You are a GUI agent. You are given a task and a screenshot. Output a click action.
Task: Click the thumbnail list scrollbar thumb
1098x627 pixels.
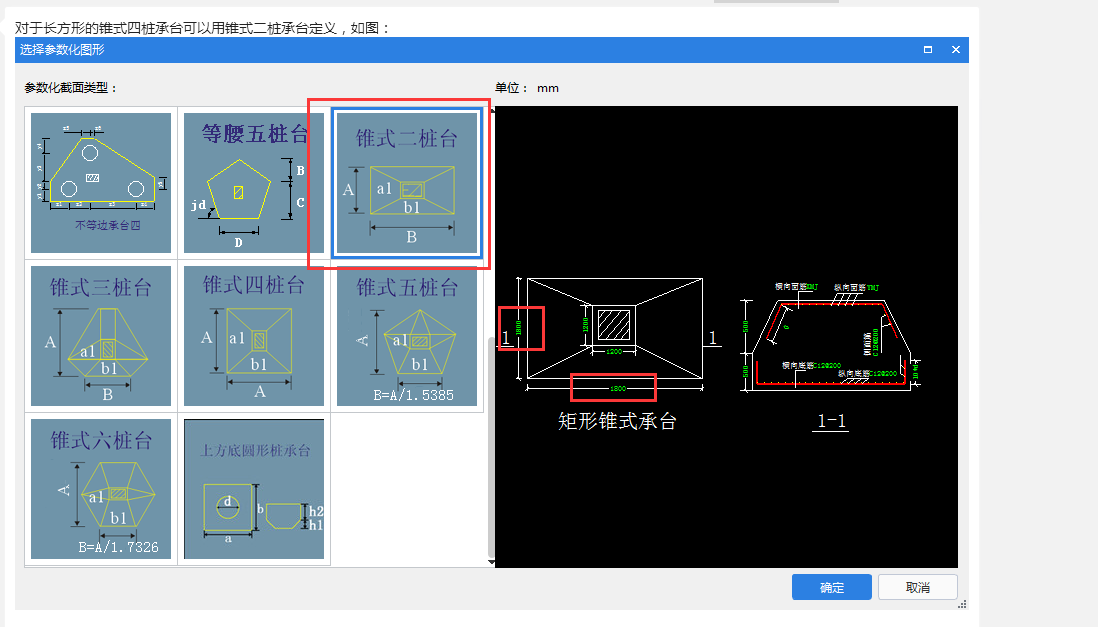point(491,446)
